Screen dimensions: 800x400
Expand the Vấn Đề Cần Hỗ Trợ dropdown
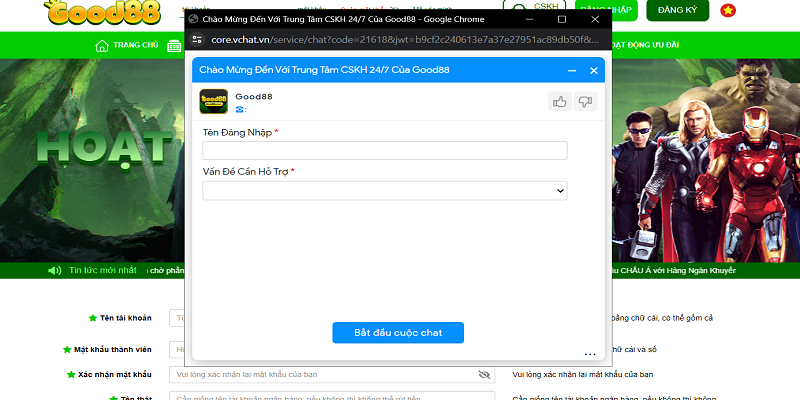(385, 190)
